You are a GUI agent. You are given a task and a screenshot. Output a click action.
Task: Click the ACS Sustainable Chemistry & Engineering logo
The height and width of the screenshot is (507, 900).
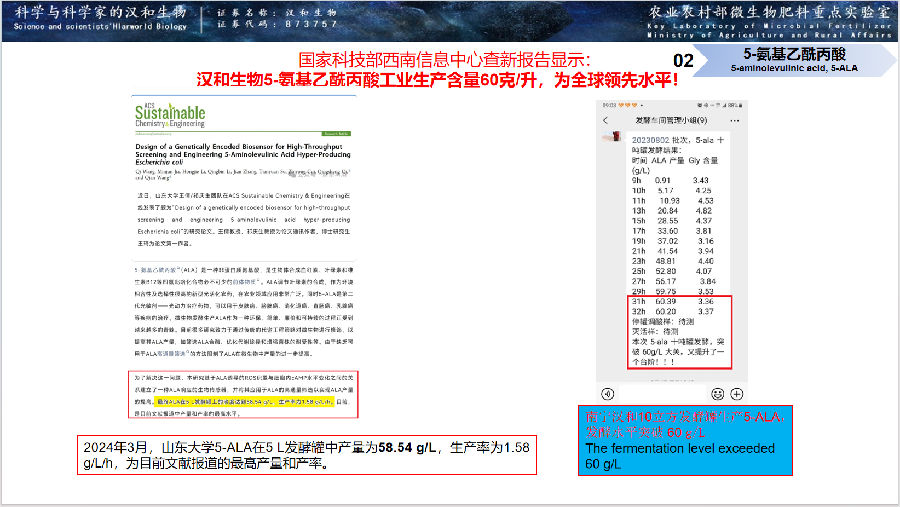pos(170,117)
